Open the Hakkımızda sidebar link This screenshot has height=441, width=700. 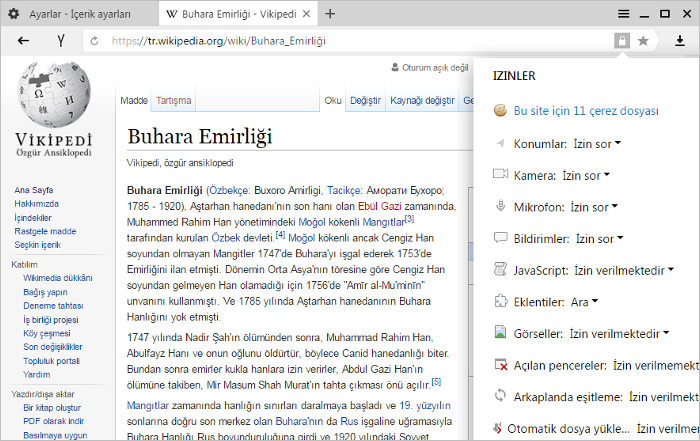(37, 204)
